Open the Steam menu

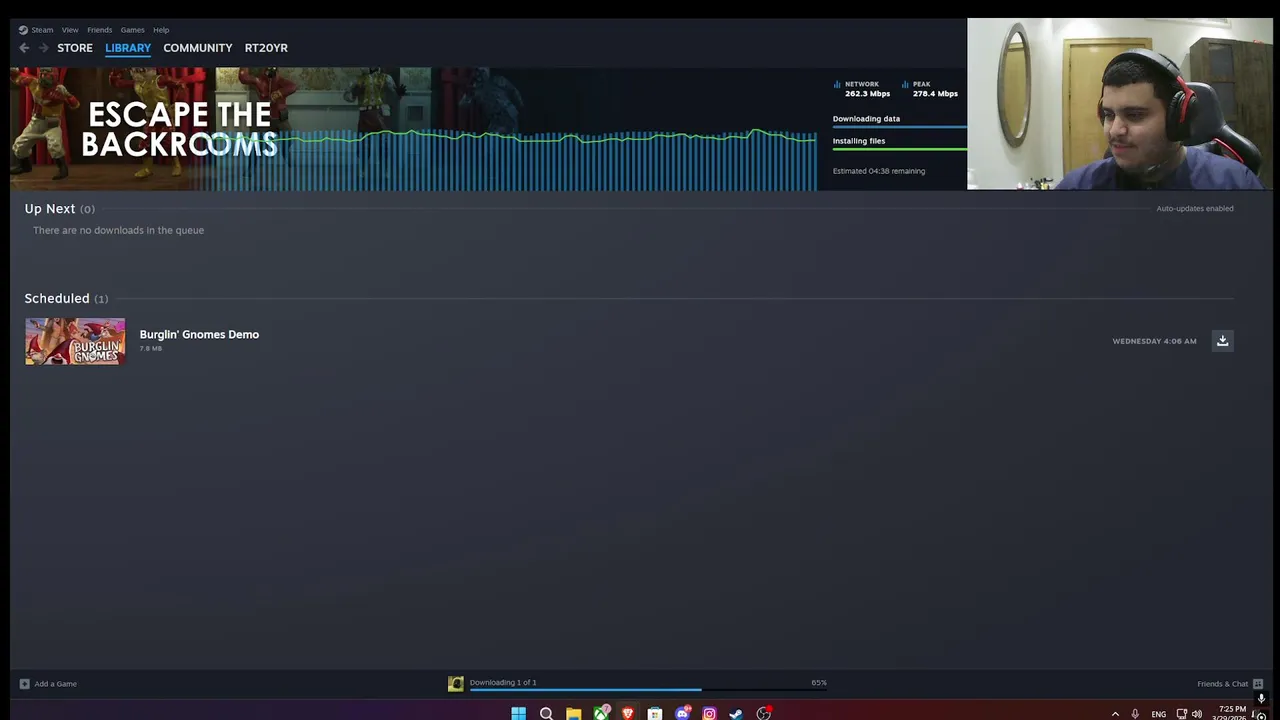pyautogui.click(x=36, y=30)
